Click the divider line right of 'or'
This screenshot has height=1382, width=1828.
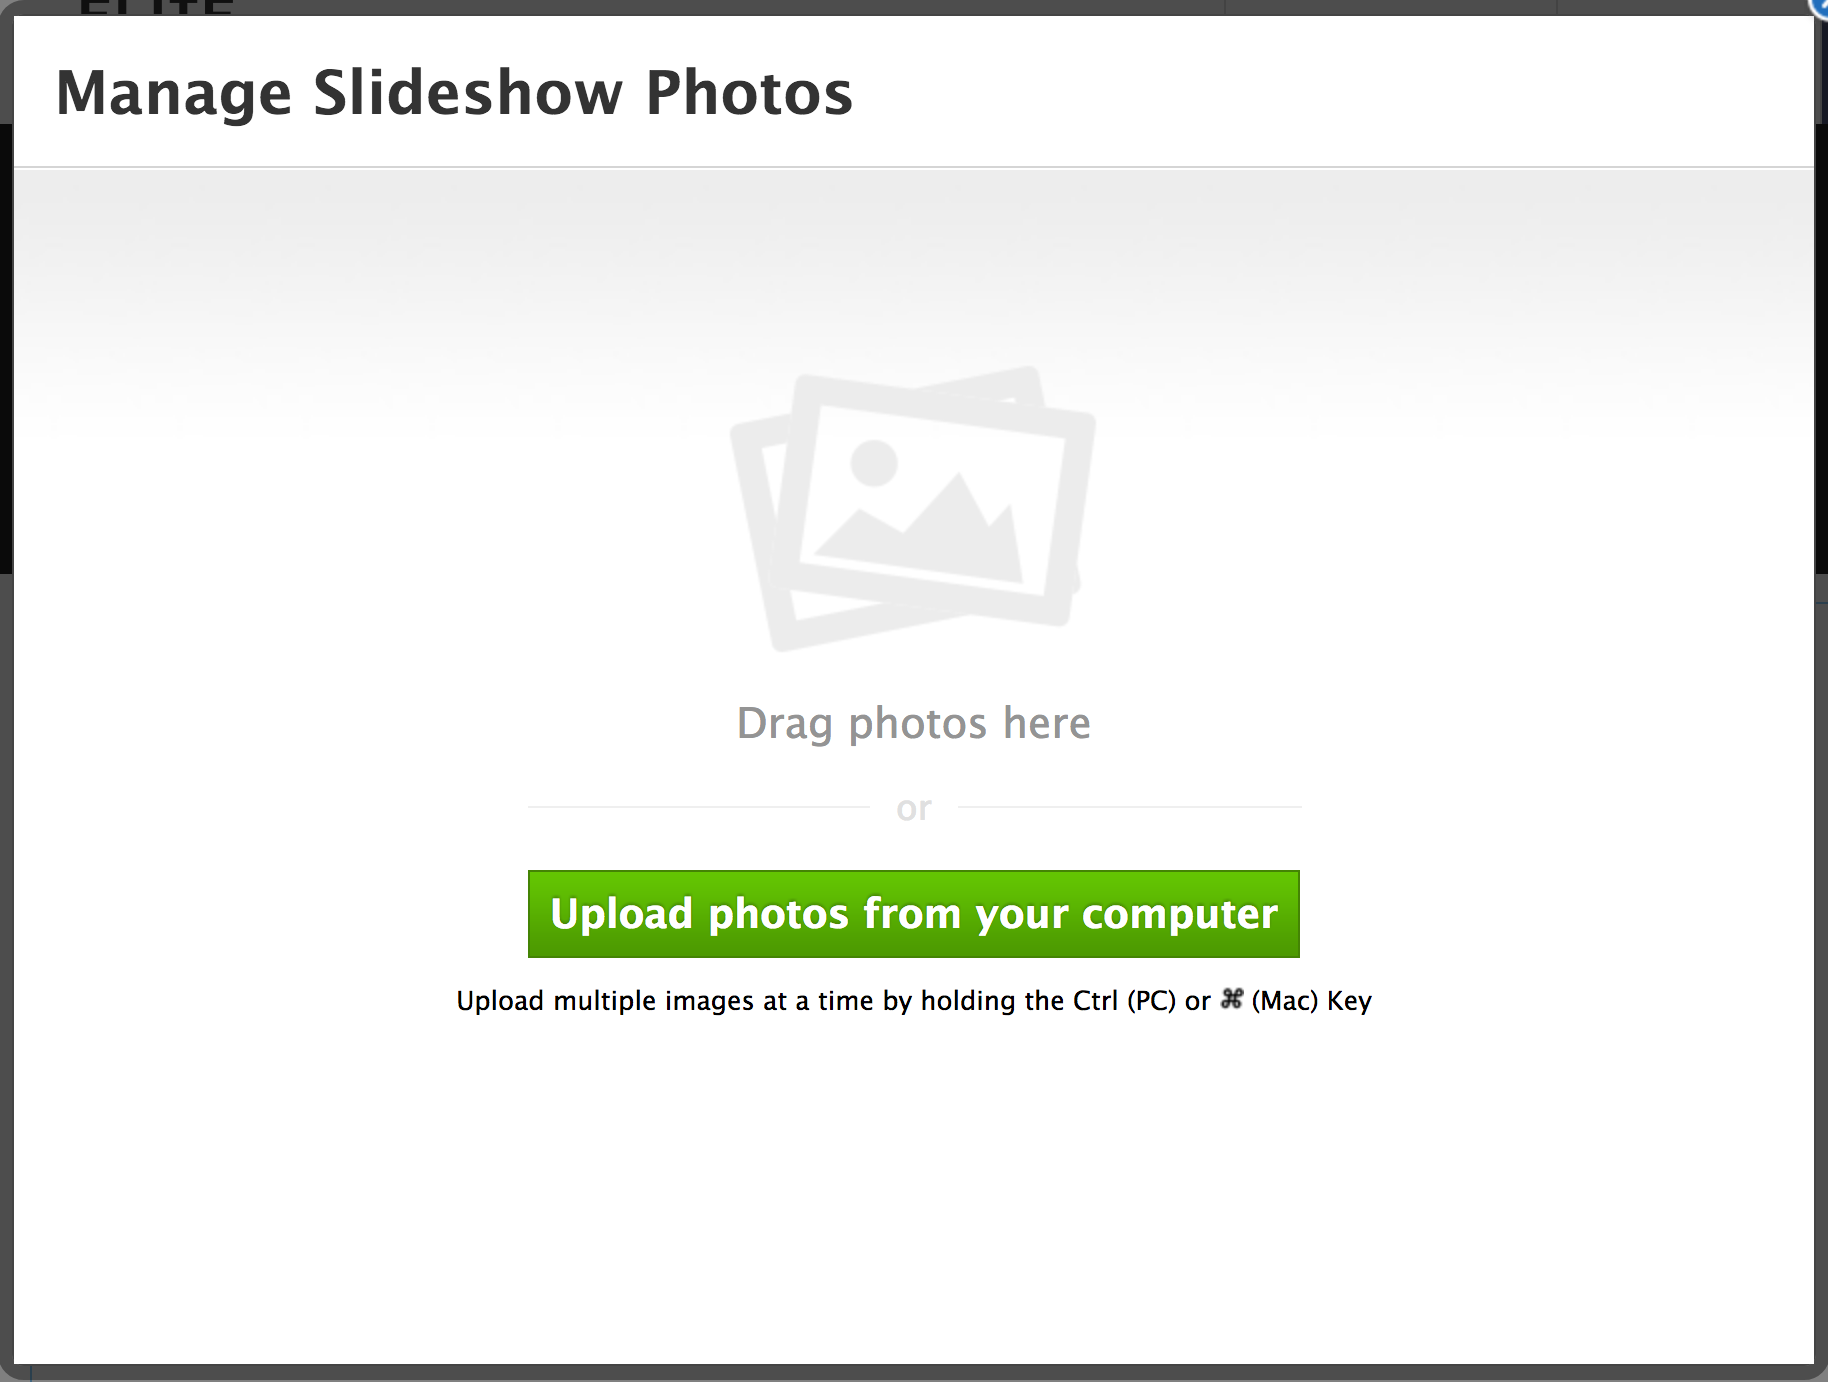(1129, 806)
